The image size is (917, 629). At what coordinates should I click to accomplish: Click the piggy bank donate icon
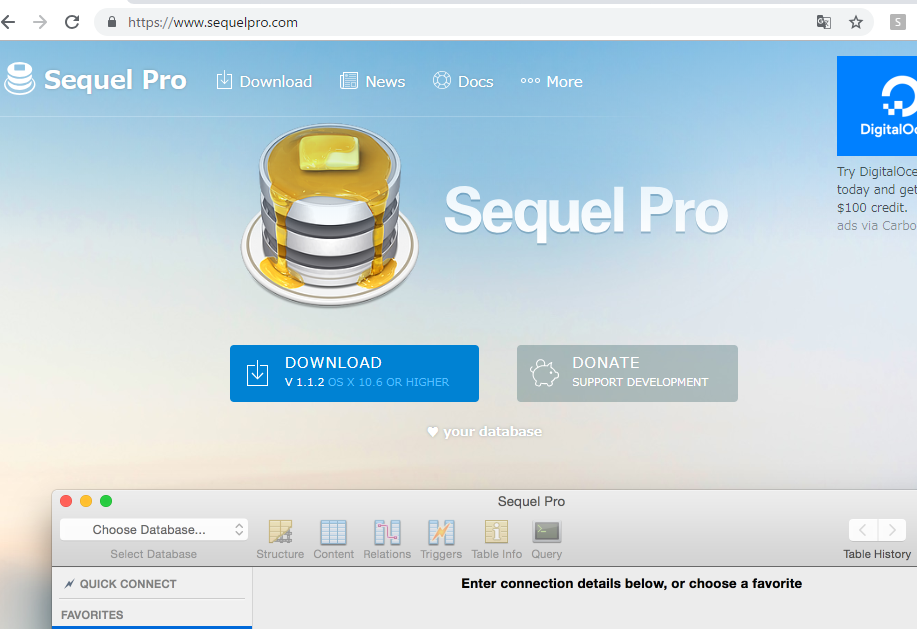(545, 372)
